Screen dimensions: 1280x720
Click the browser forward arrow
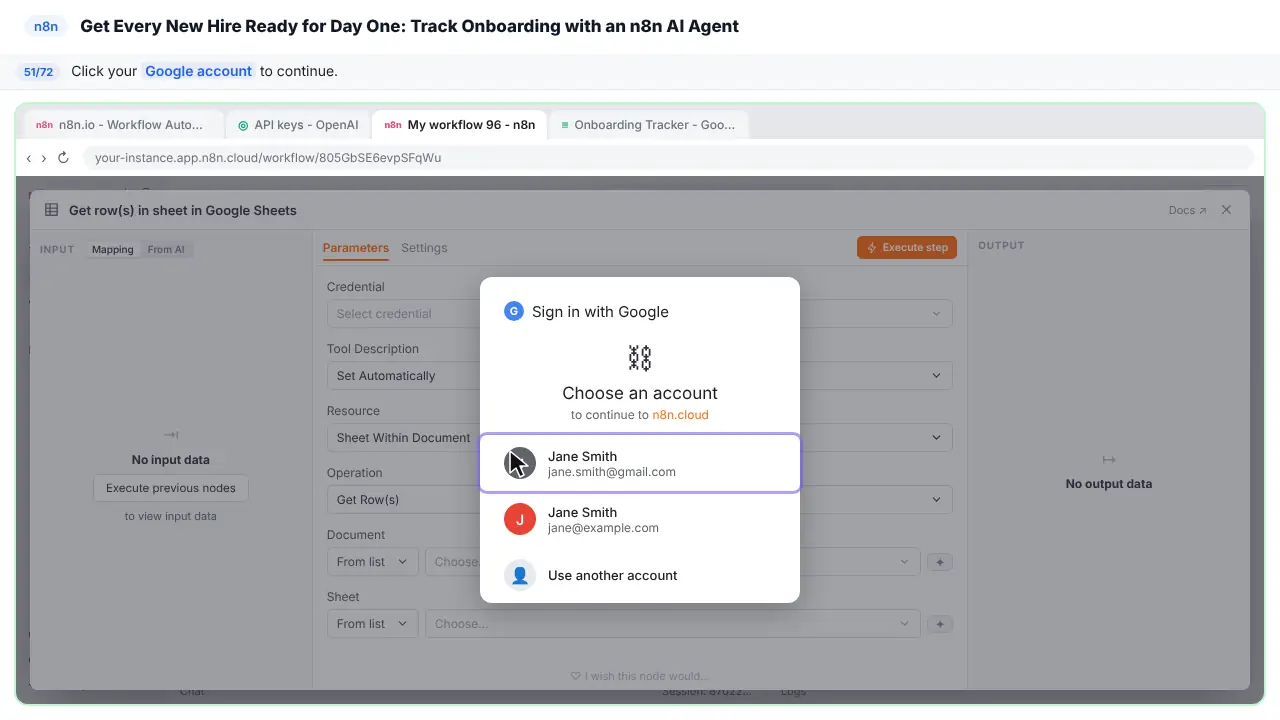coord(43,158)
